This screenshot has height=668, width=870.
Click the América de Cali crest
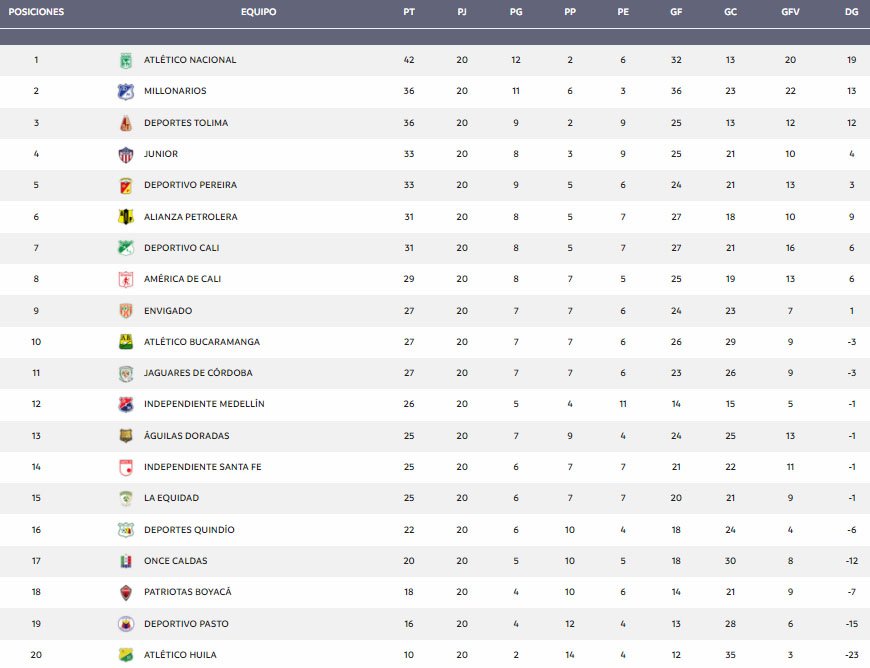(x=126, y=279)
